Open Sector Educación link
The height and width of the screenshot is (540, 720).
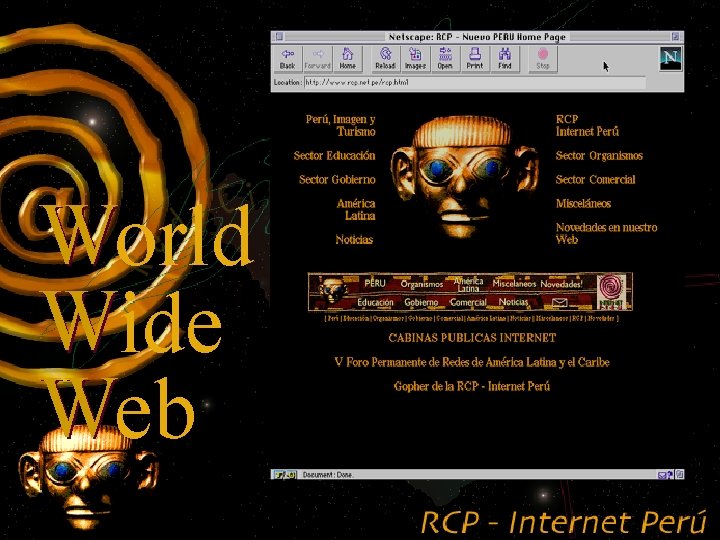334,156
